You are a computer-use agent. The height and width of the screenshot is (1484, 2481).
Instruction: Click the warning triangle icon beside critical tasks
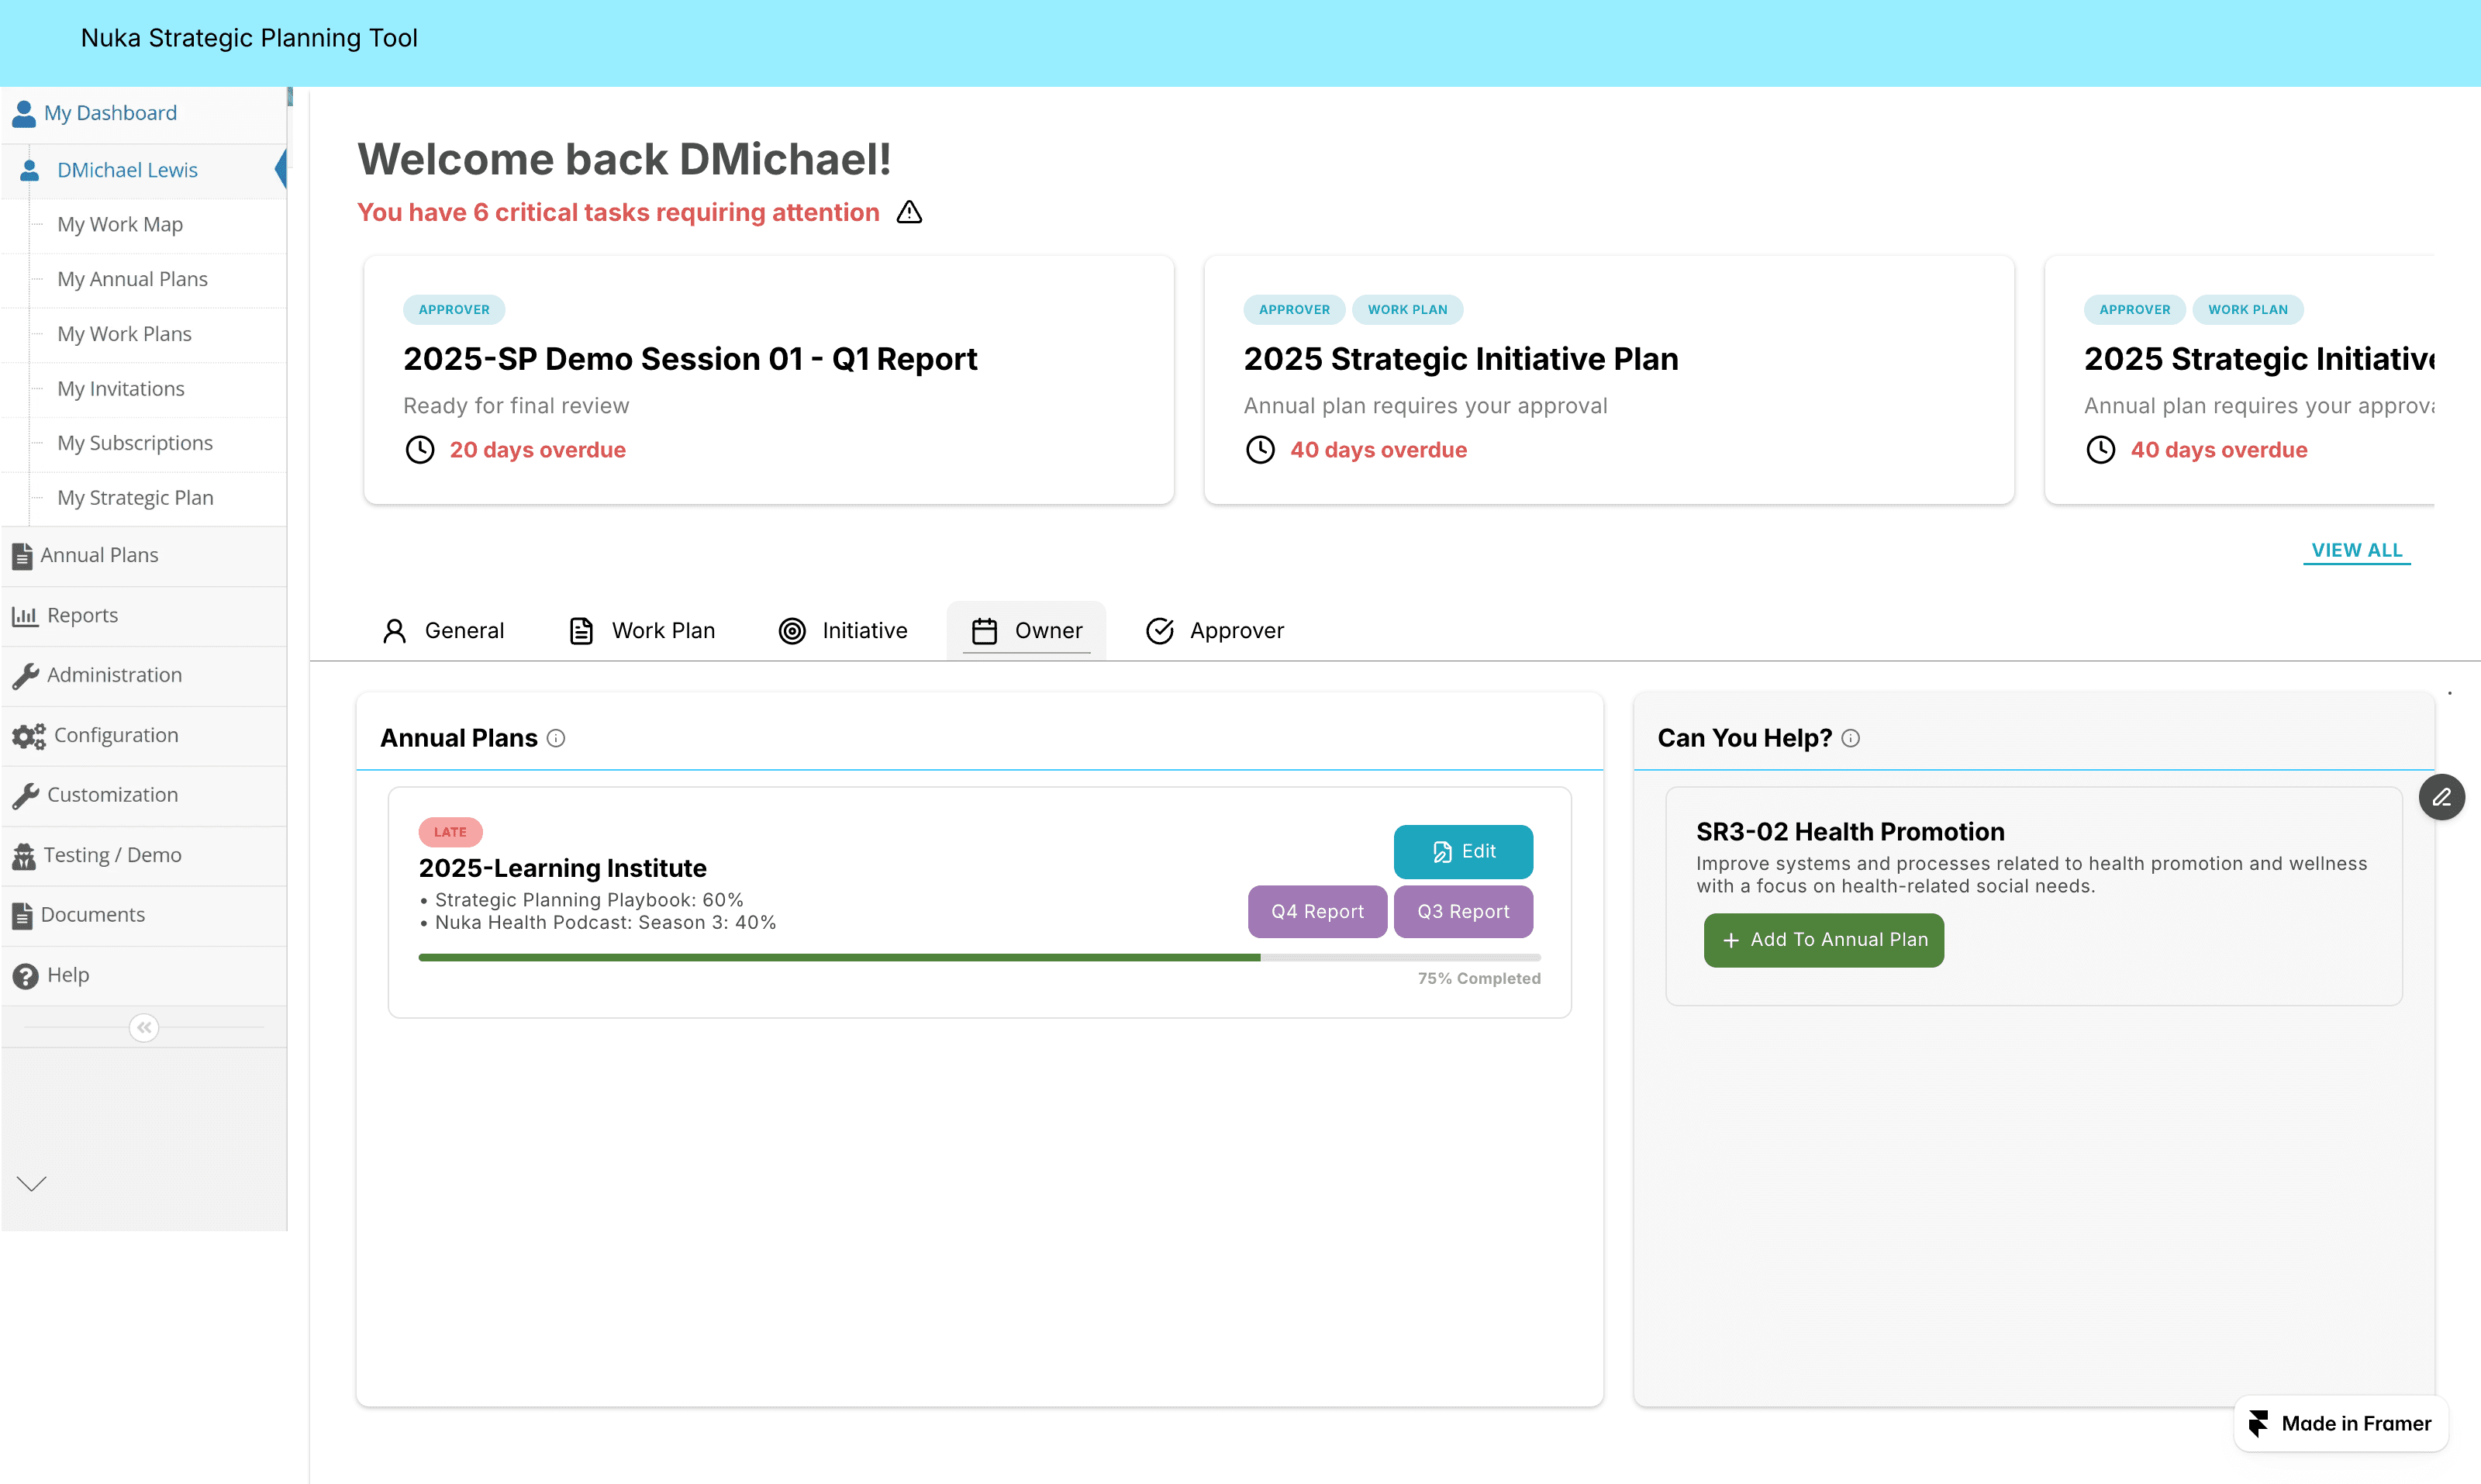(x=908, y=212)
